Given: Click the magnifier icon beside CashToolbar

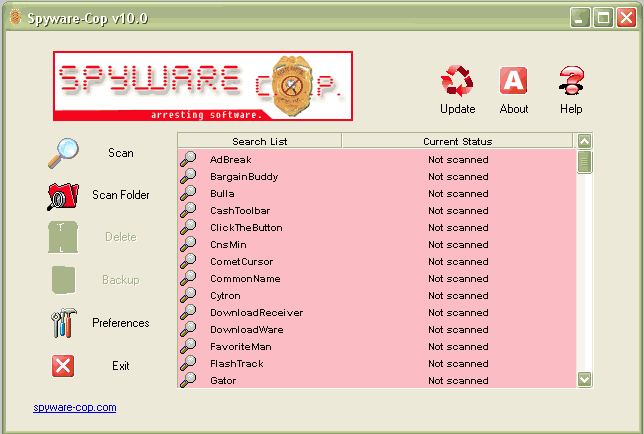Looking at the screenshot, I should [x=188, y=210].
